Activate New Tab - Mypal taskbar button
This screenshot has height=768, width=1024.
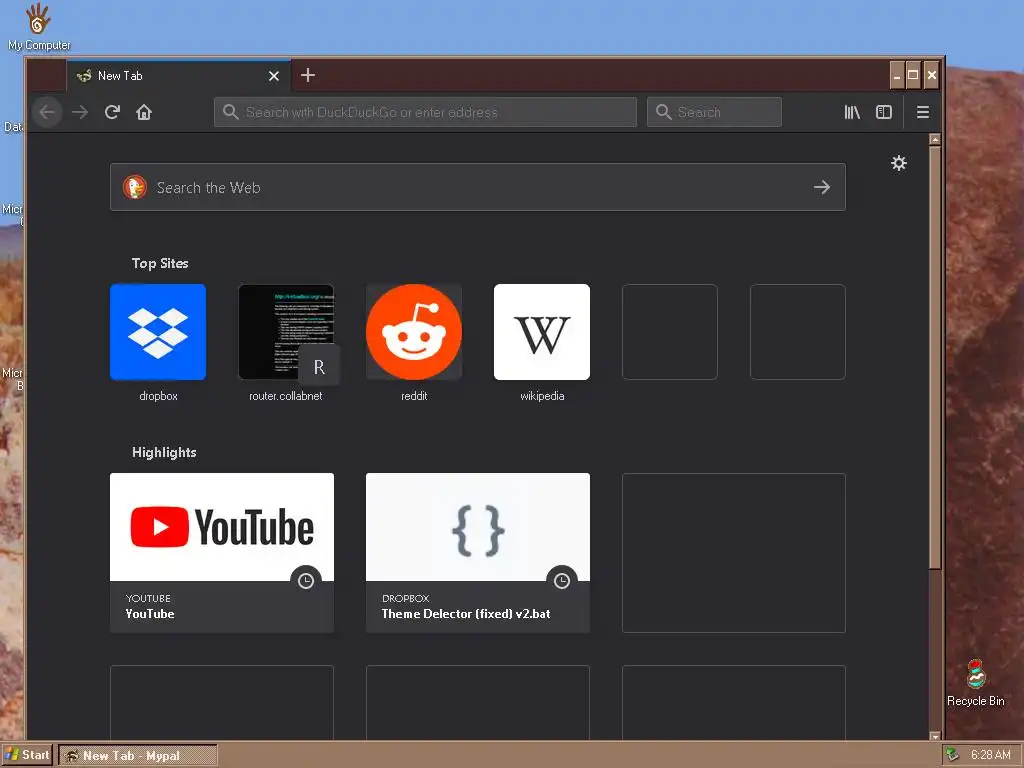click(x=138, y=756)
